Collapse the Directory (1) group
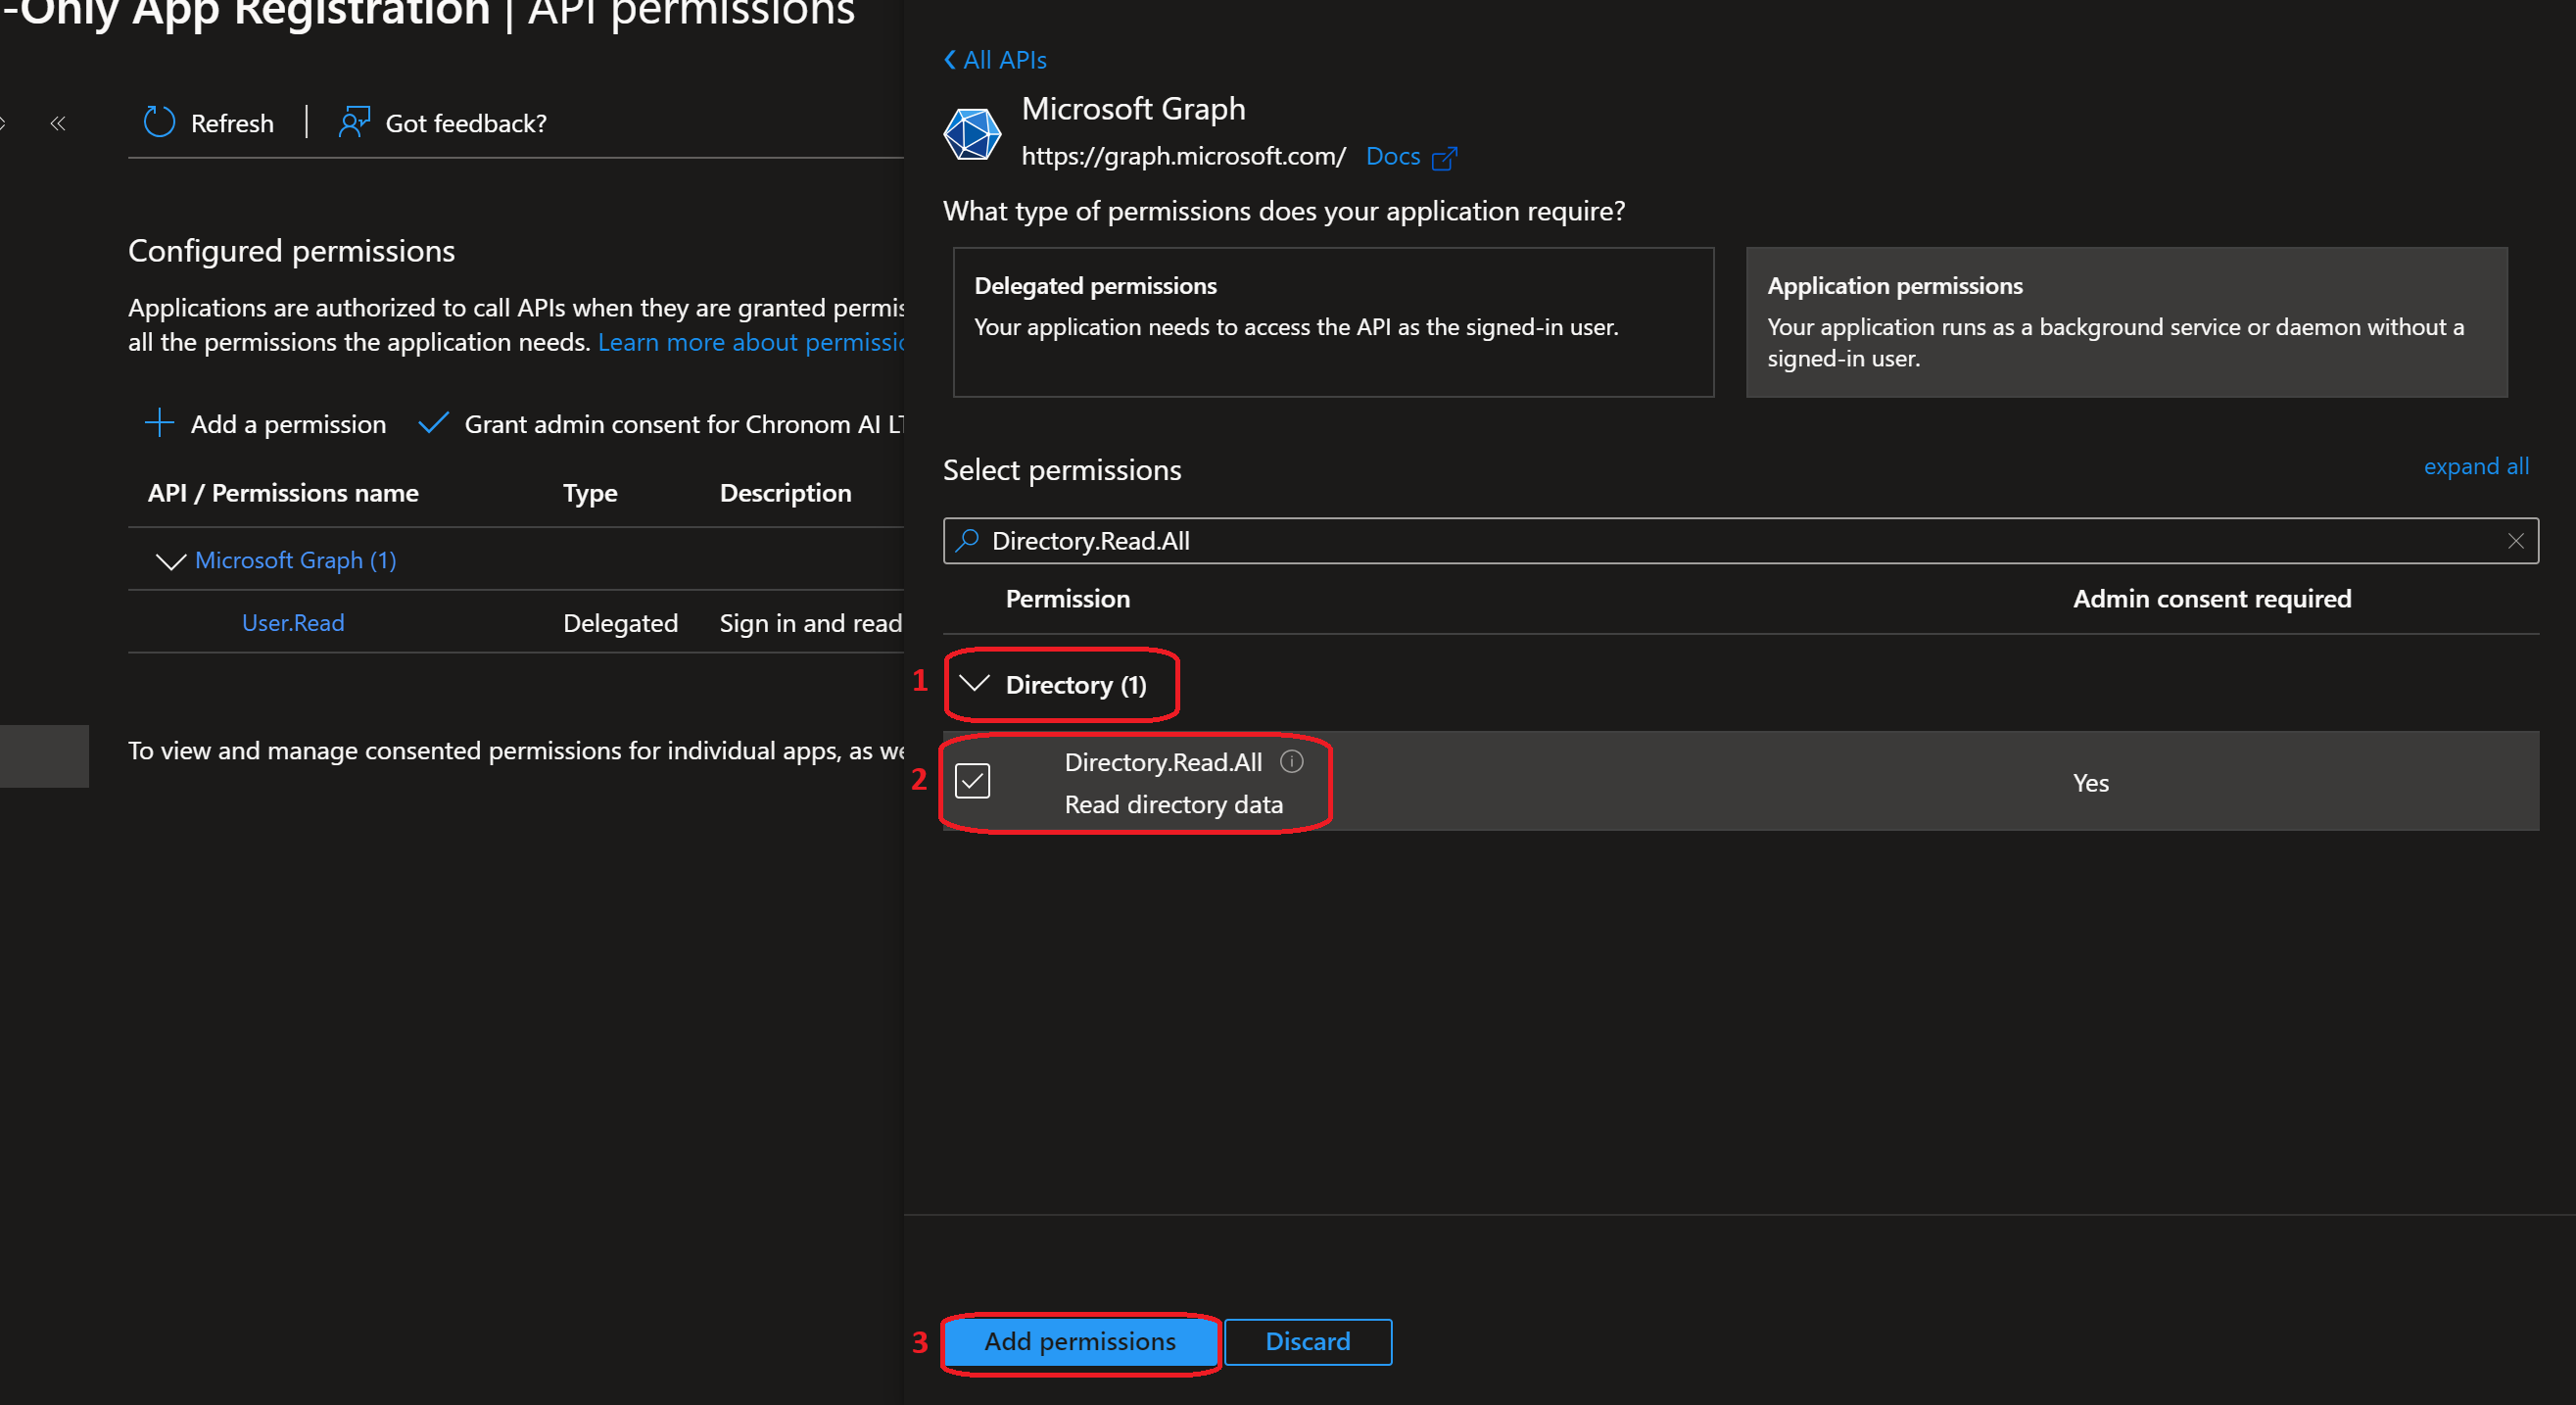Viewport: 2576px width, 1405px height. (974, 685)
